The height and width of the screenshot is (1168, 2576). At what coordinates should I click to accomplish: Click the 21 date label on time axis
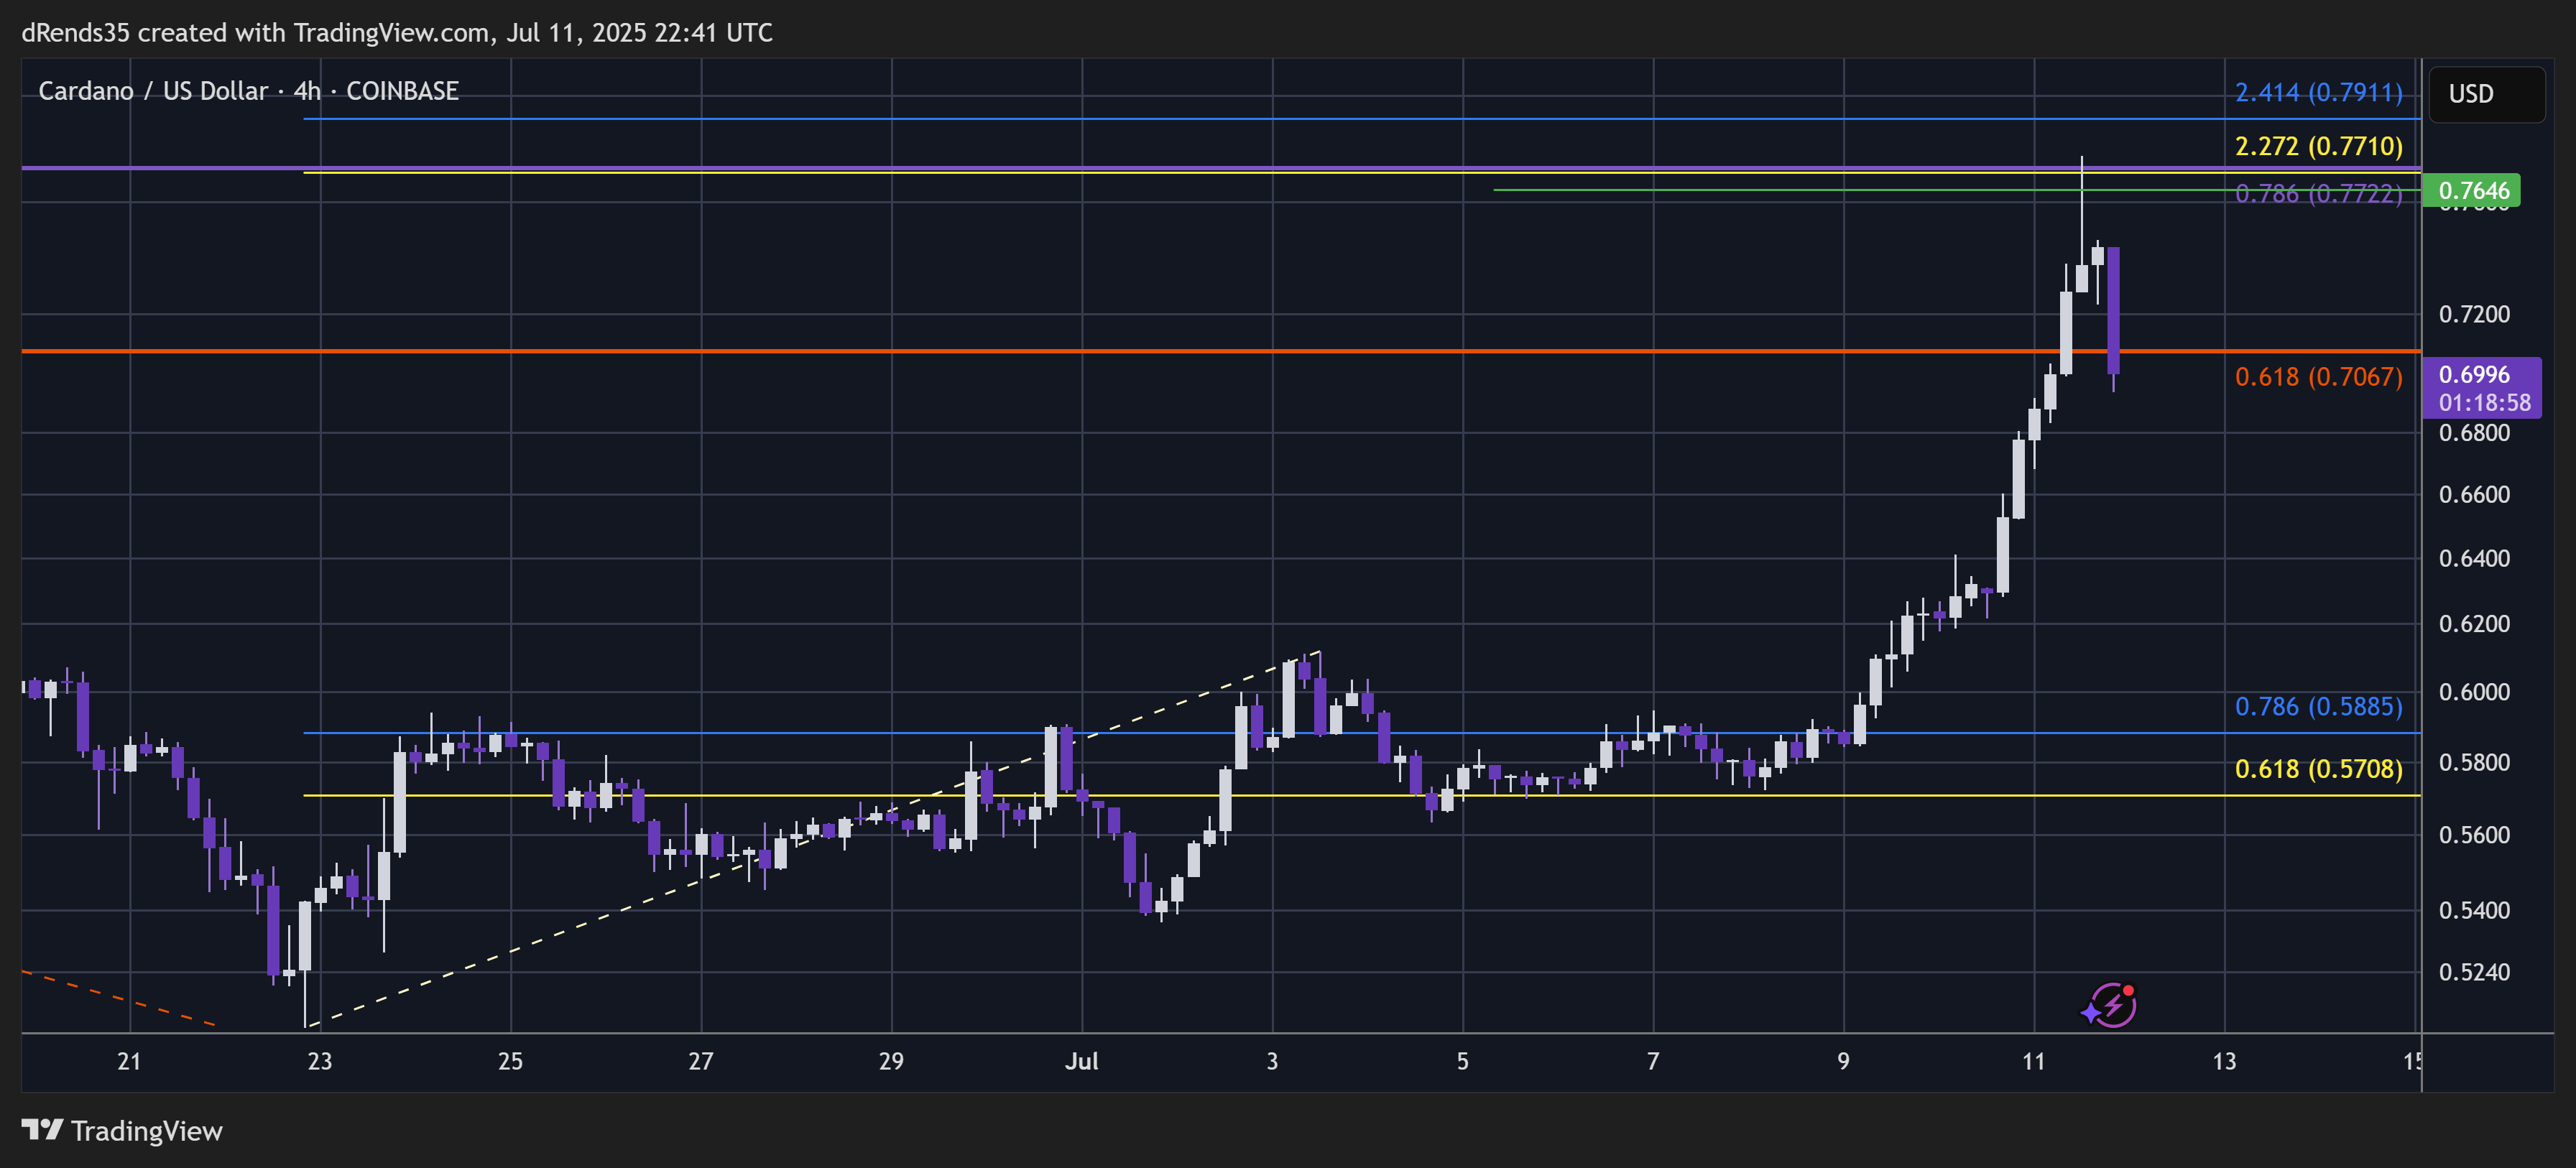coord(129,1062)
